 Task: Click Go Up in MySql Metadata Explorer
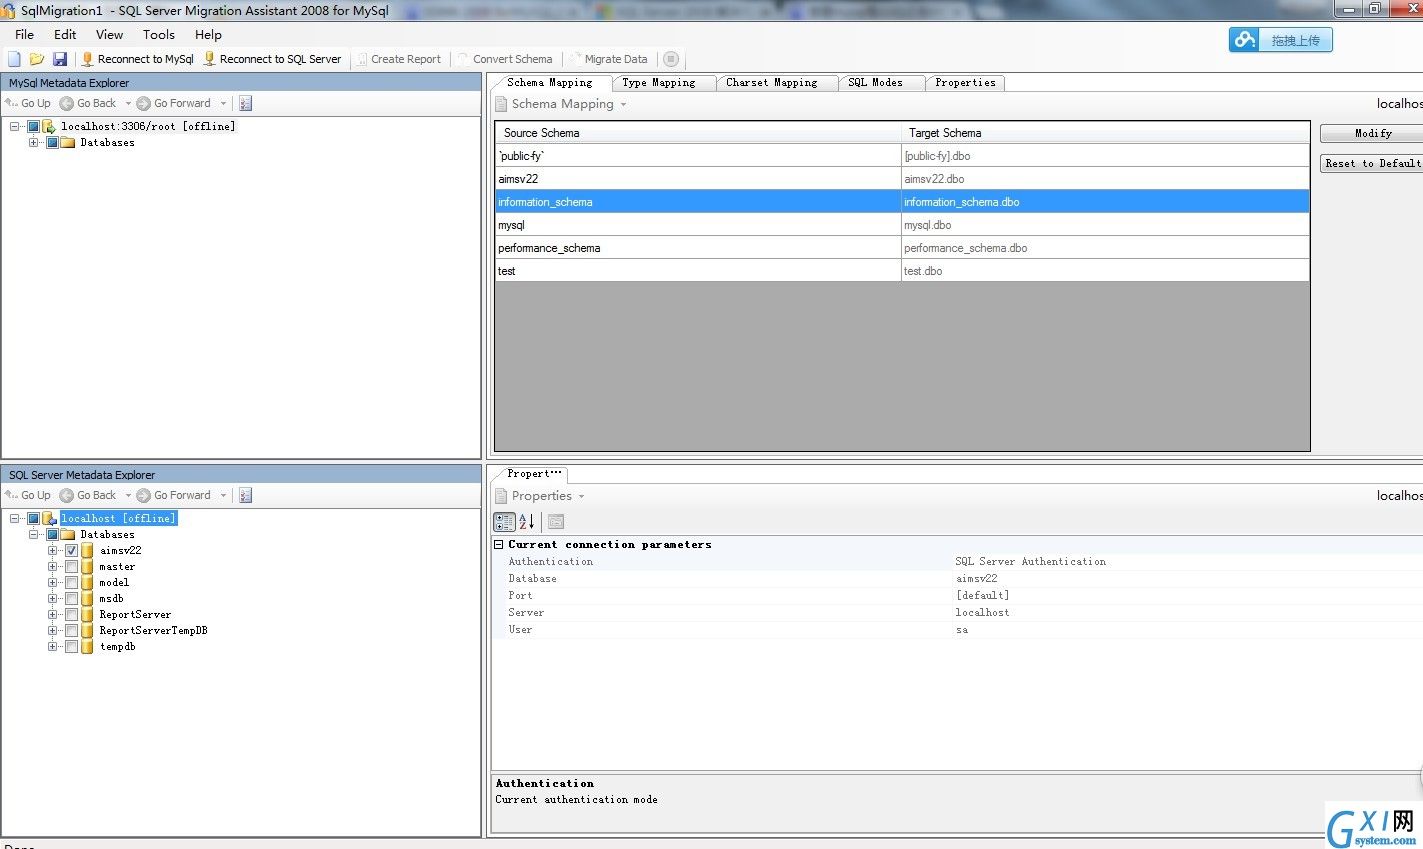tap(28, 103)
